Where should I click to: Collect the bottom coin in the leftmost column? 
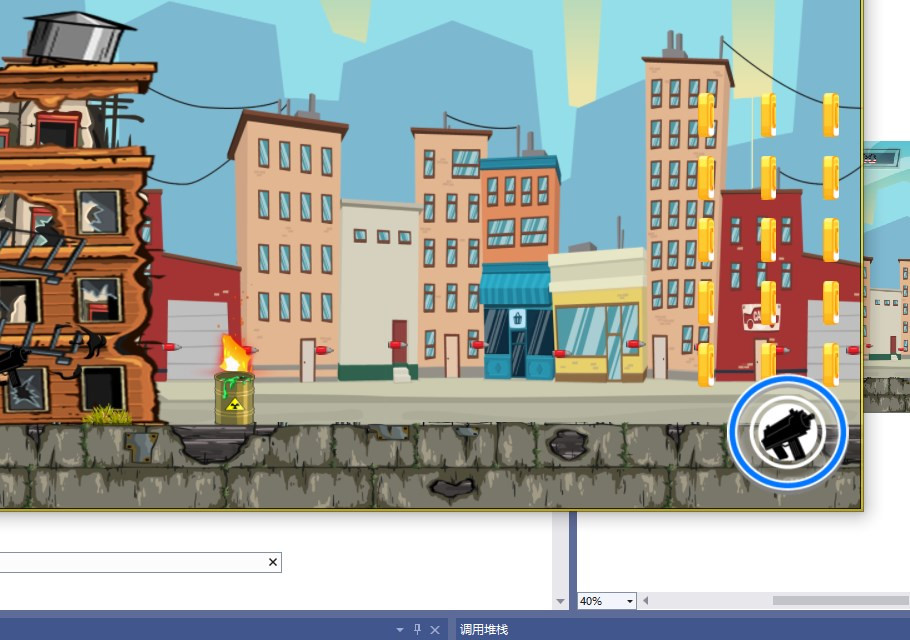[705, 364]
